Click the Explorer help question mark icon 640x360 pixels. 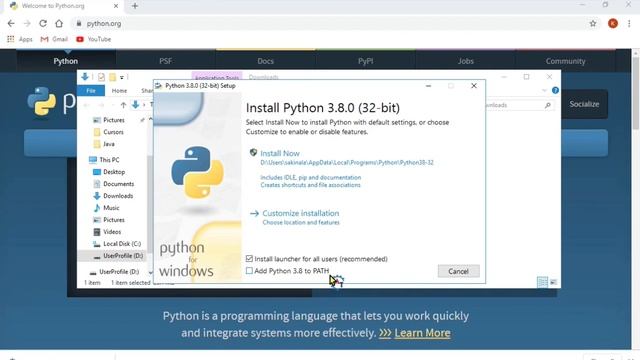(x=555, y=90)
